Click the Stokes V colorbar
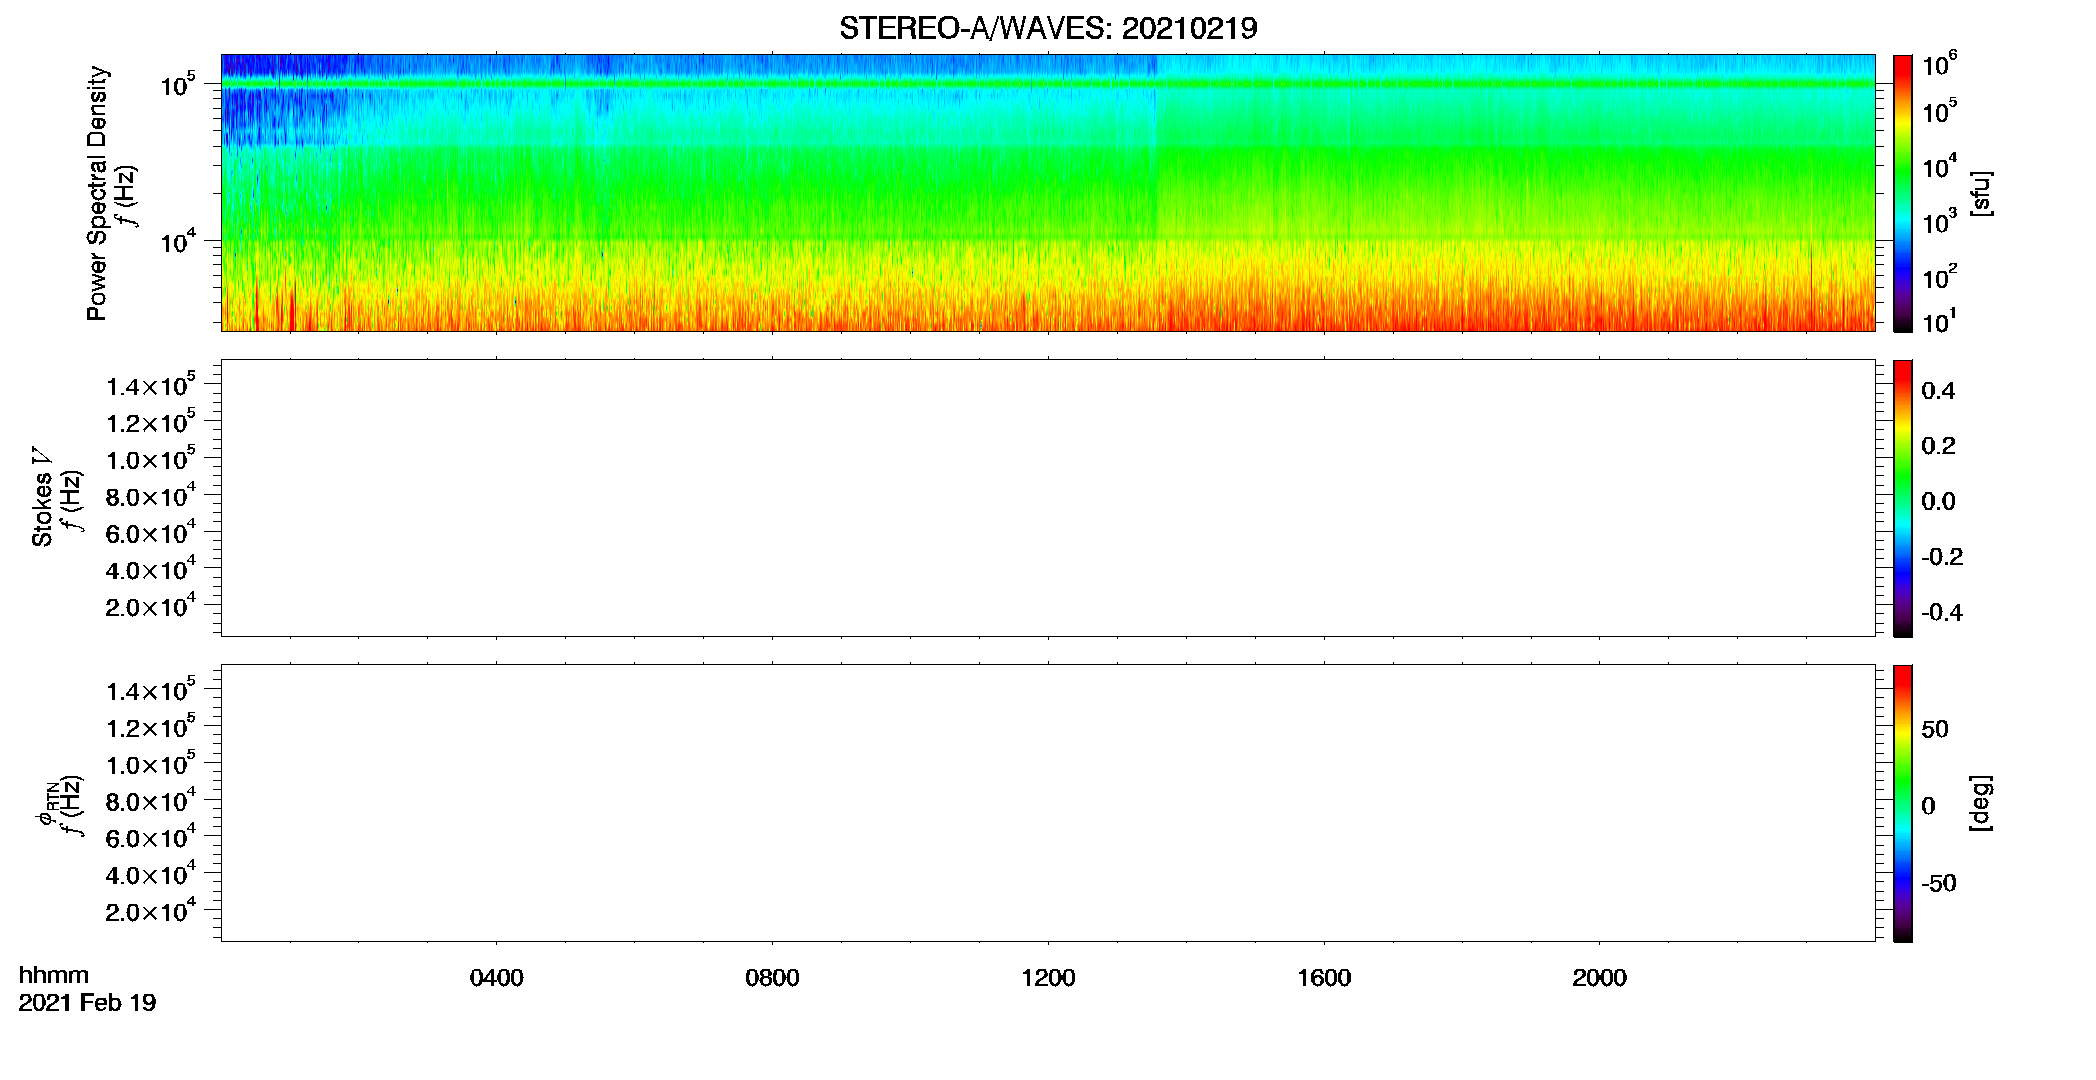 pos(1903,498)
